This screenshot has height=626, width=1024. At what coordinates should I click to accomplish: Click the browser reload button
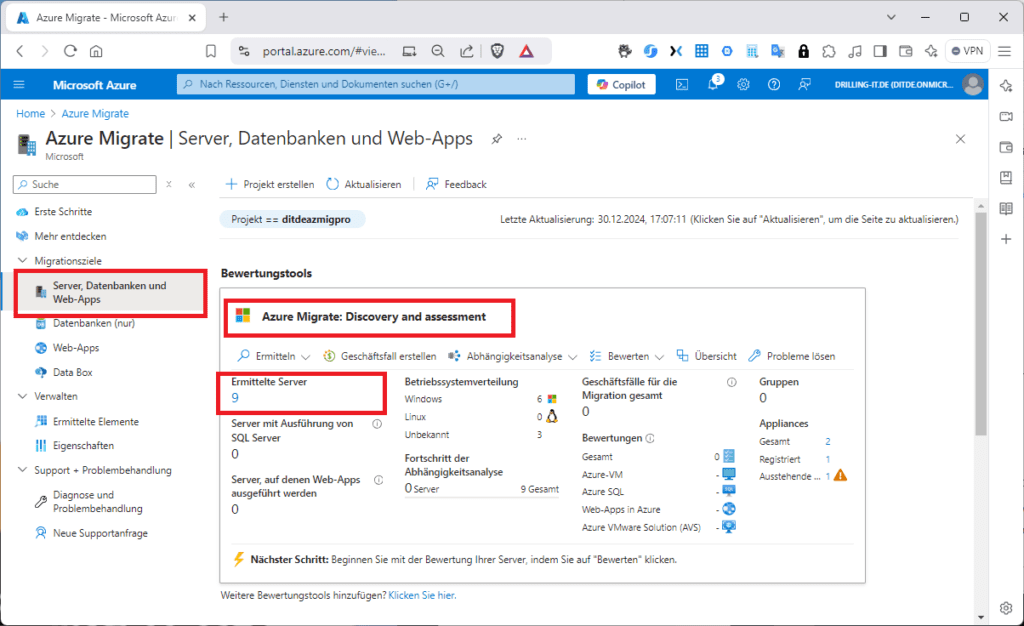(70, 51)
